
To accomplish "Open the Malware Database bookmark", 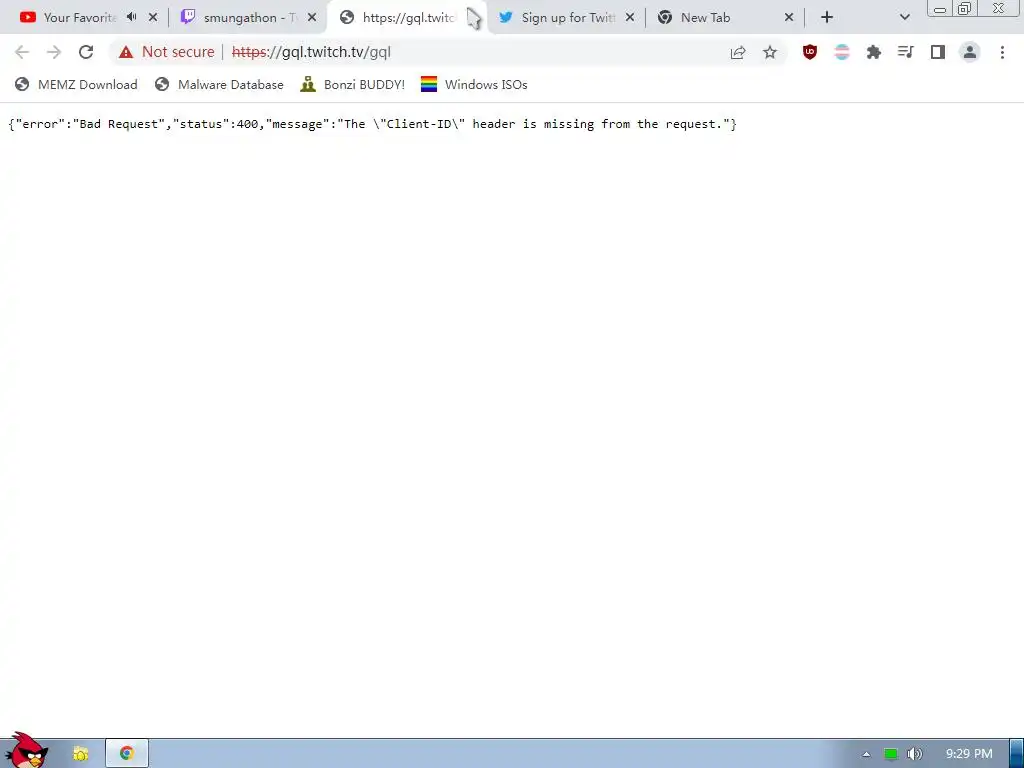I will [x=219, y=84].
